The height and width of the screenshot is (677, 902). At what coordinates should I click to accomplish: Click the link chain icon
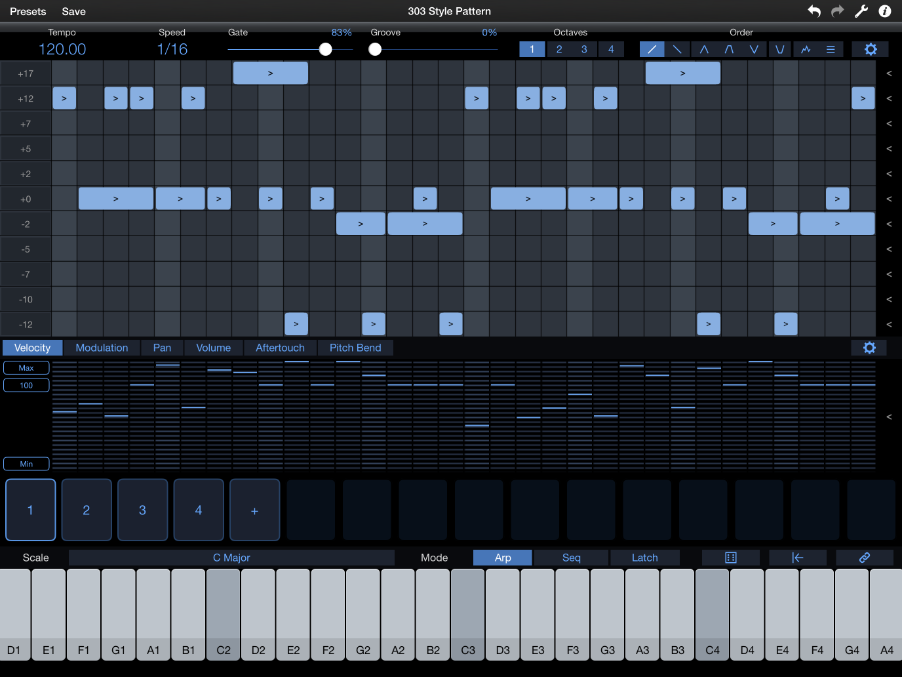pyautogui.click(x=865, y=558)
